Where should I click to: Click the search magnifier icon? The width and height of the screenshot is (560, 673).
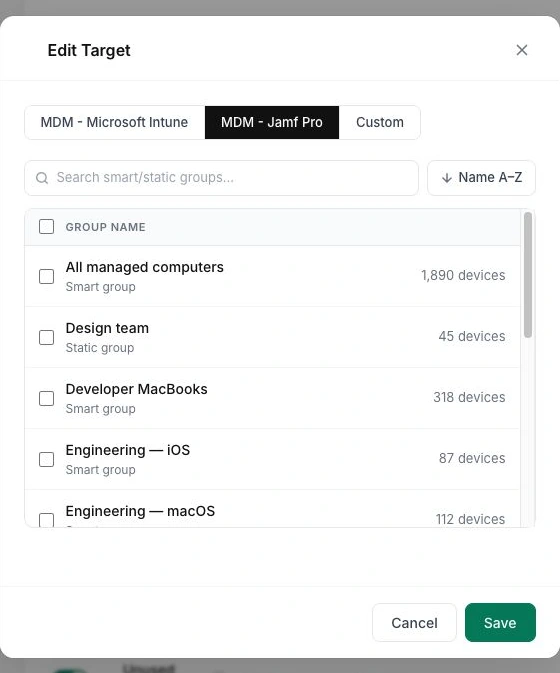(x=42, y=178)
